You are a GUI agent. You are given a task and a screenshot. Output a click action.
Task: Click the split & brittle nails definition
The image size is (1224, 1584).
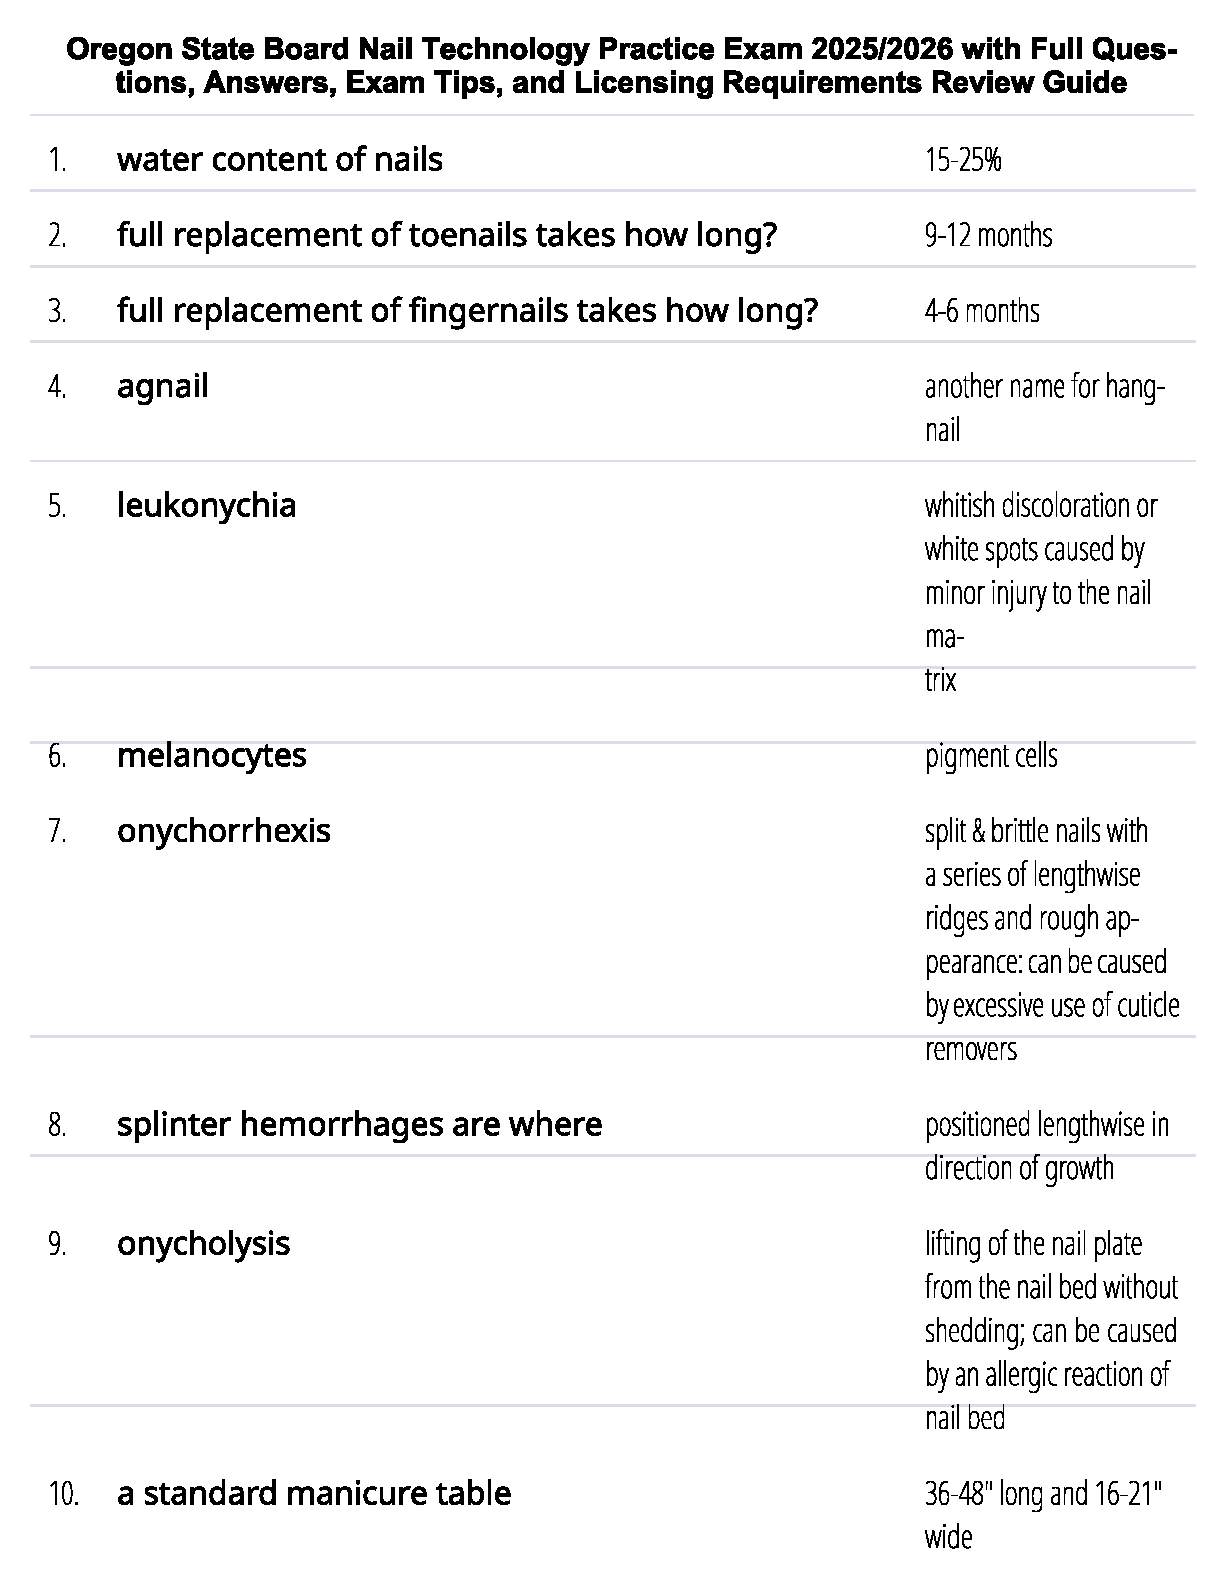1050,939
